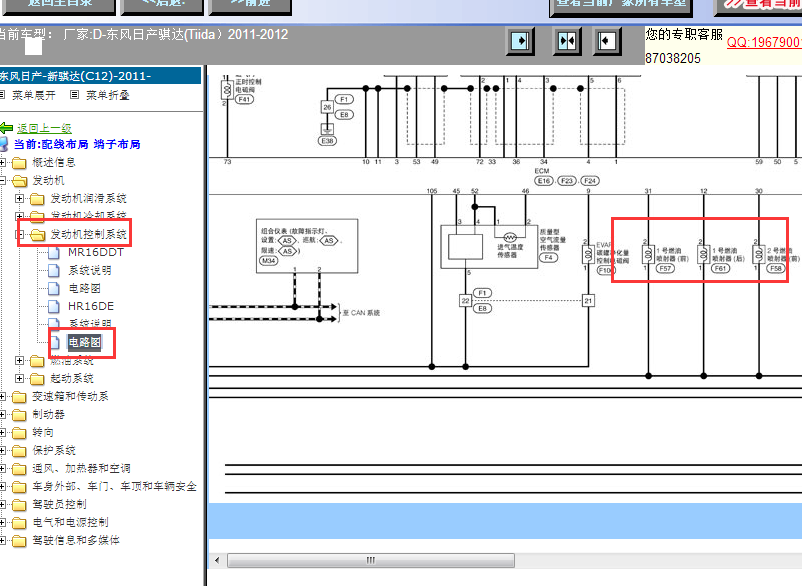Viewport: 802px width, 586px height.
Task: Click the scrollbar left arrow button
Action: point(217,560)
